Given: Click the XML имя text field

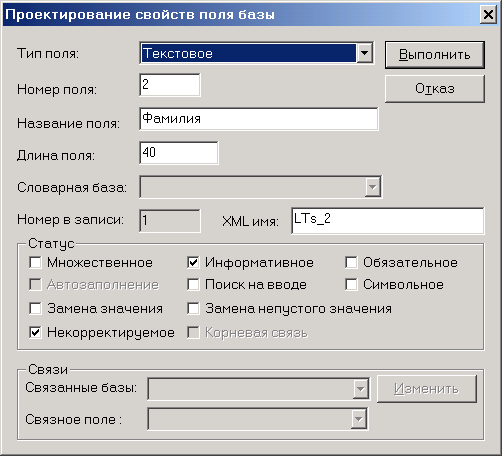Looking at the screenshot, I should click(388, 221).
